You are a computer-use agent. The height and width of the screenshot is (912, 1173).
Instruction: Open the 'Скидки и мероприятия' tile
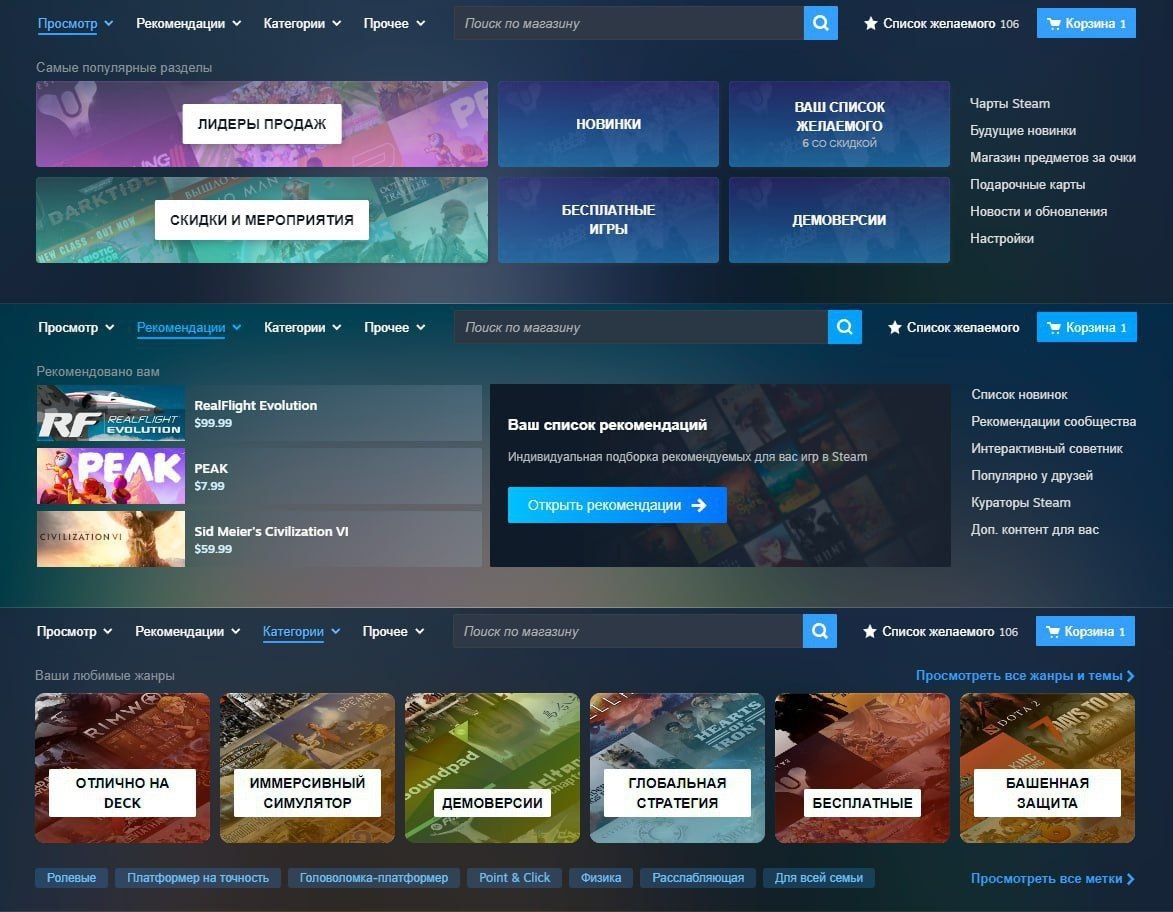click(262, 220)
